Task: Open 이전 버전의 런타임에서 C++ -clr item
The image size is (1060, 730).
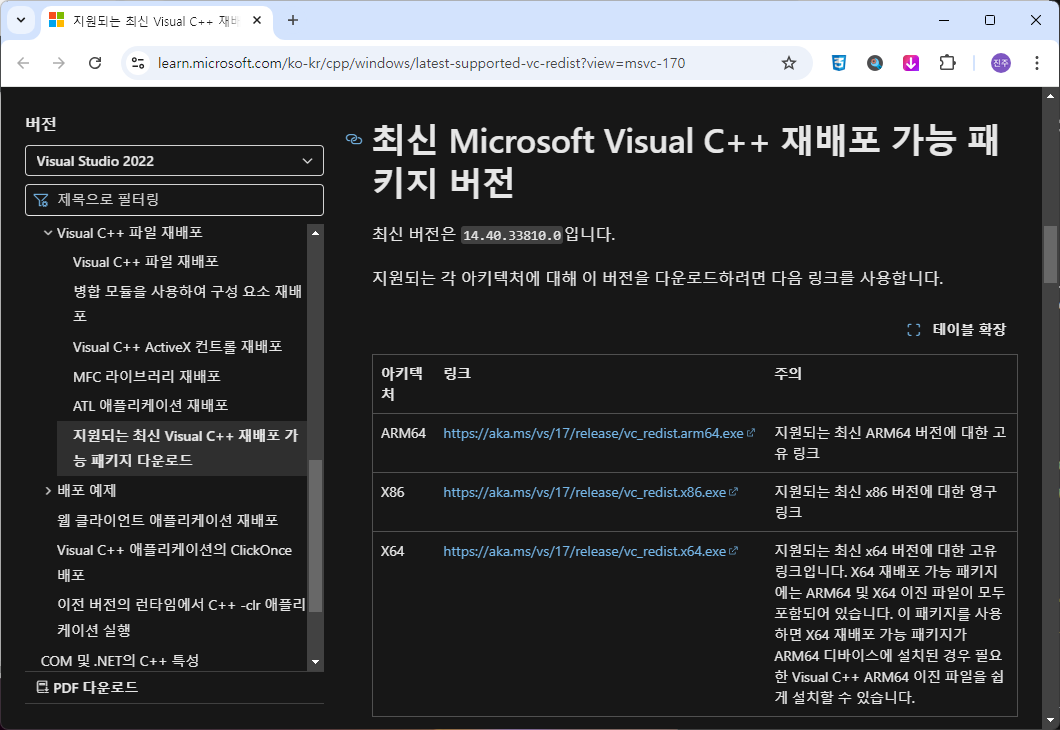Action: coord(181,617)
